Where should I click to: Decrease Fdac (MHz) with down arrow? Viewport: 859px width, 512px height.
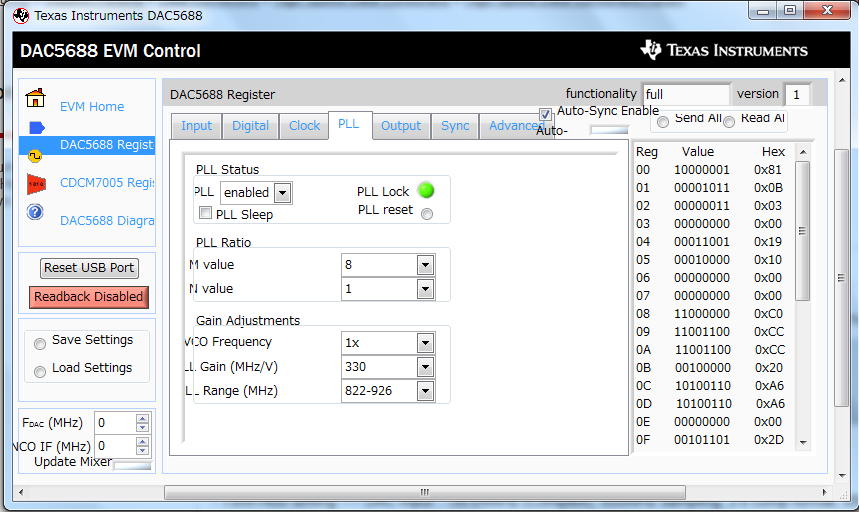pyautogui.click(x=142, y=428)
